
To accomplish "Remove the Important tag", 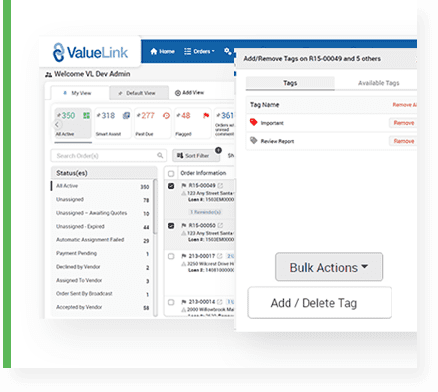I will click(403, 123).
